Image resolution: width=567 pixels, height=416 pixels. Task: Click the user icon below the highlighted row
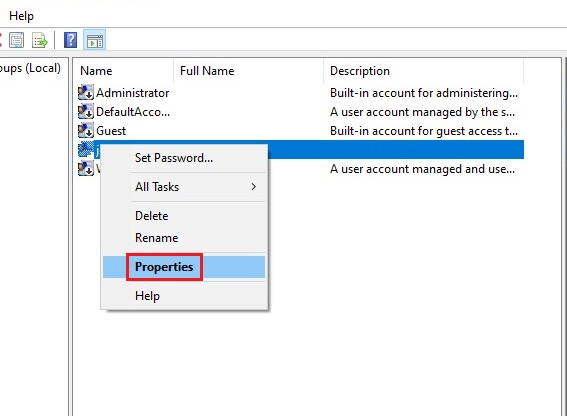86,169
